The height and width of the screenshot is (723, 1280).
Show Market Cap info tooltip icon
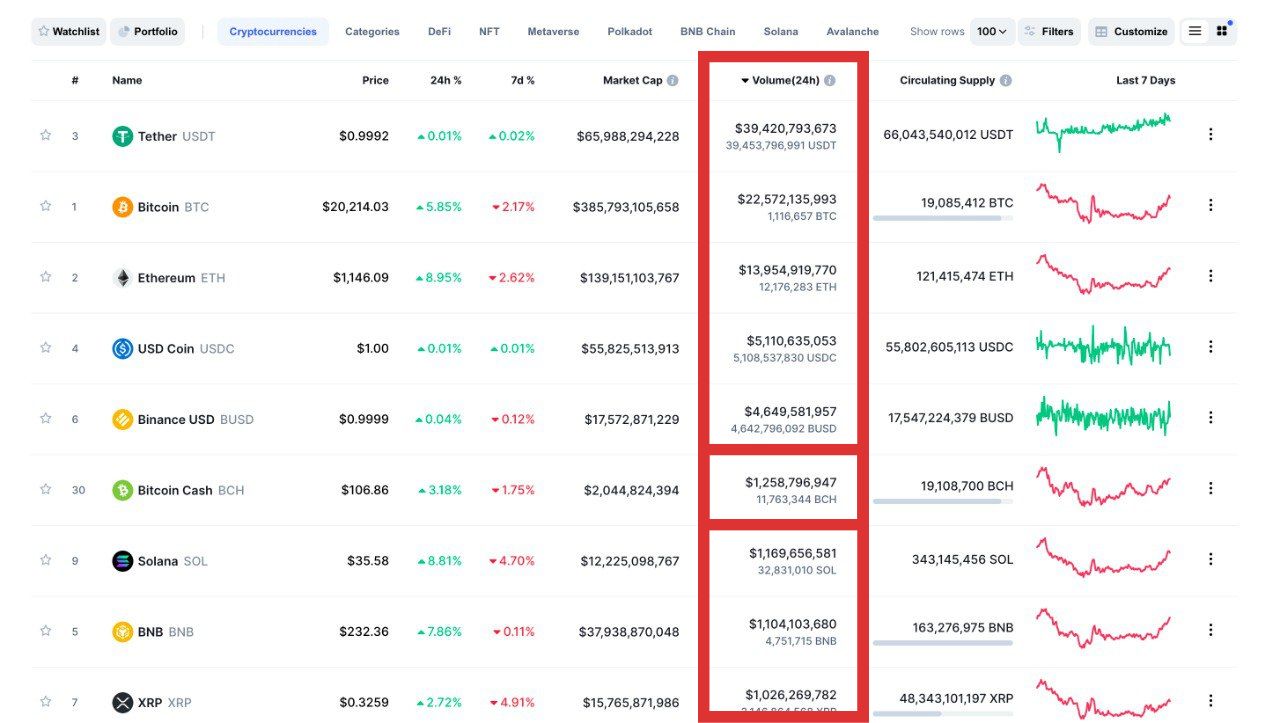click(x=673, y=80)
